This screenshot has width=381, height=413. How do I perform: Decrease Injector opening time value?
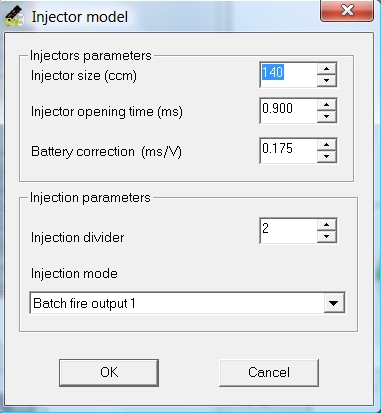[x=327, y=116]
